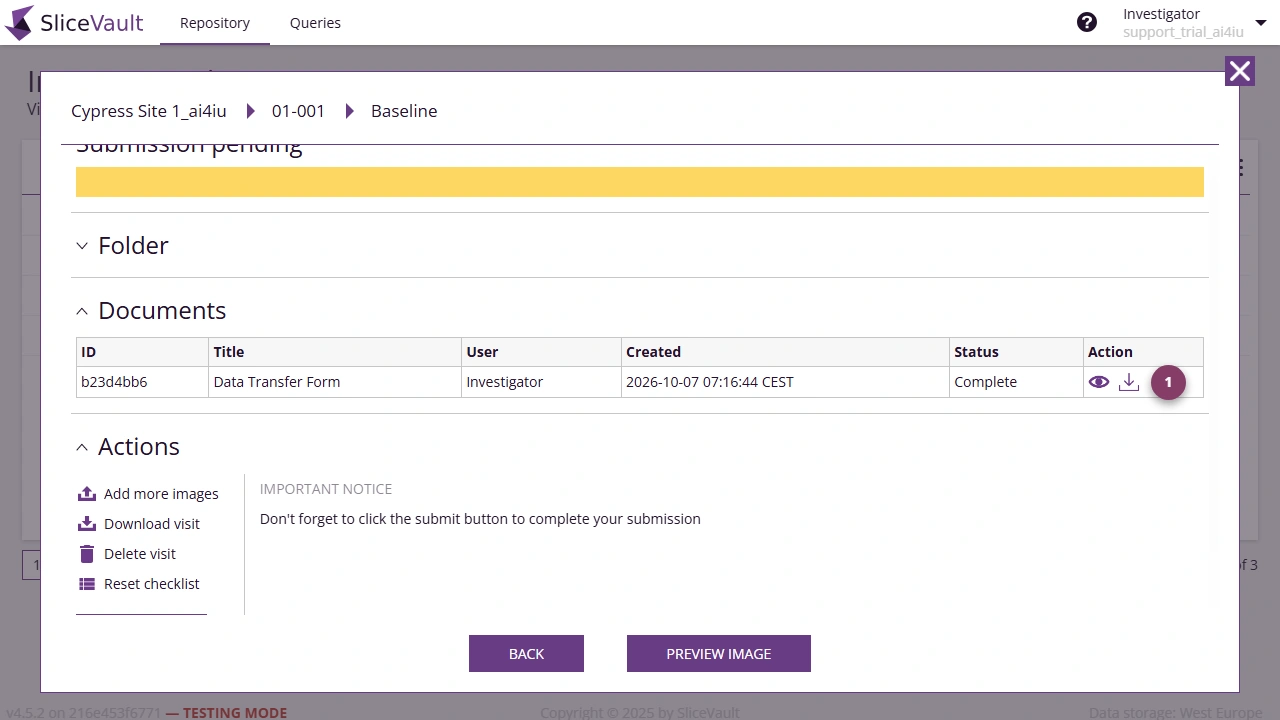Image resolution: width=1280 pixels, height=720 pixels.
Task: Click the User column header
Action: (x=541, y=352)
